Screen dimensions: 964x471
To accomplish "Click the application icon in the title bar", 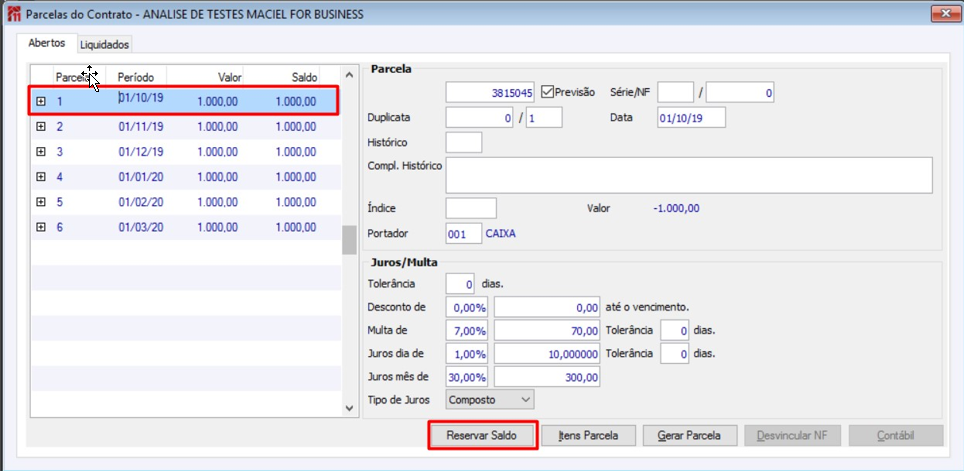I will tap(14, 14).
